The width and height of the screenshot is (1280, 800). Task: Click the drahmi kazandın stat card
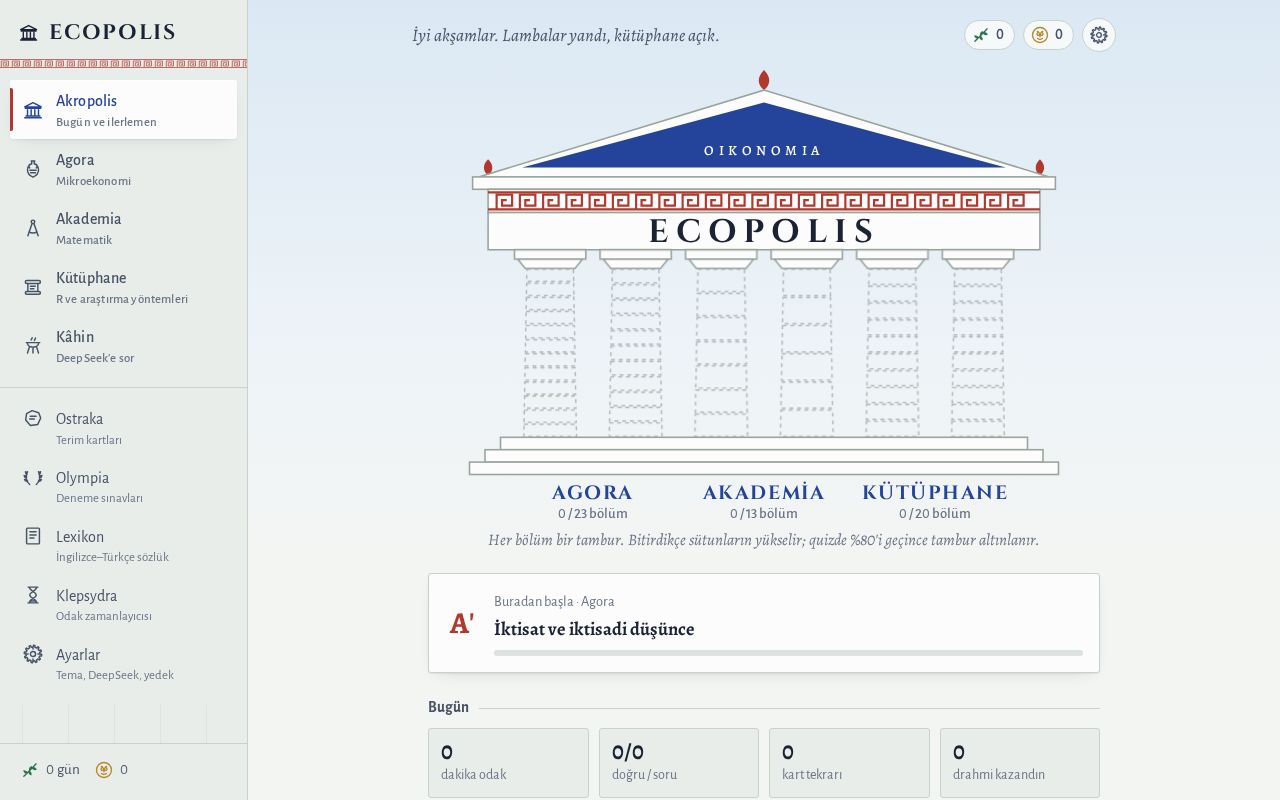[1020, 763]
